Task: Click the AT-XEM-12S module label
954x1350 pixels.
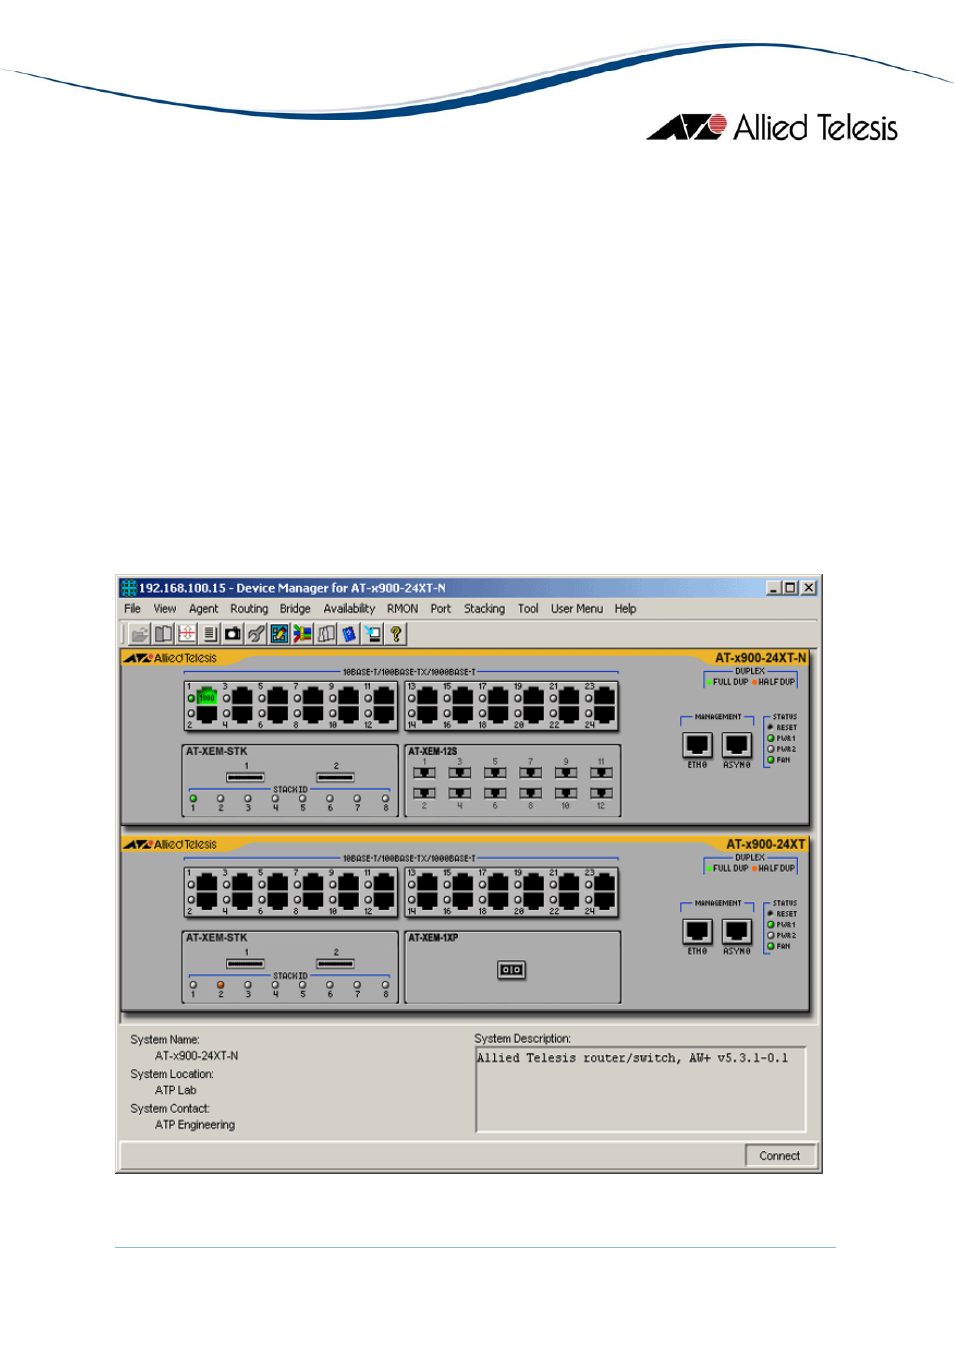Action: [433, 752]
